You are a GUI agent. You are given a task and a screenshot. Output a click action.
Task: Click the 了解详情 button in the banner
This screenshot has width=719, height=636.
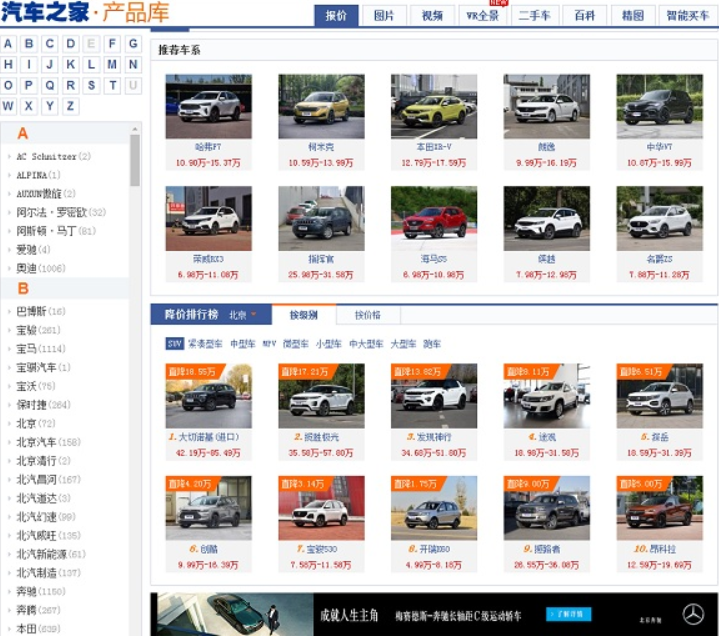click(569, 614)
